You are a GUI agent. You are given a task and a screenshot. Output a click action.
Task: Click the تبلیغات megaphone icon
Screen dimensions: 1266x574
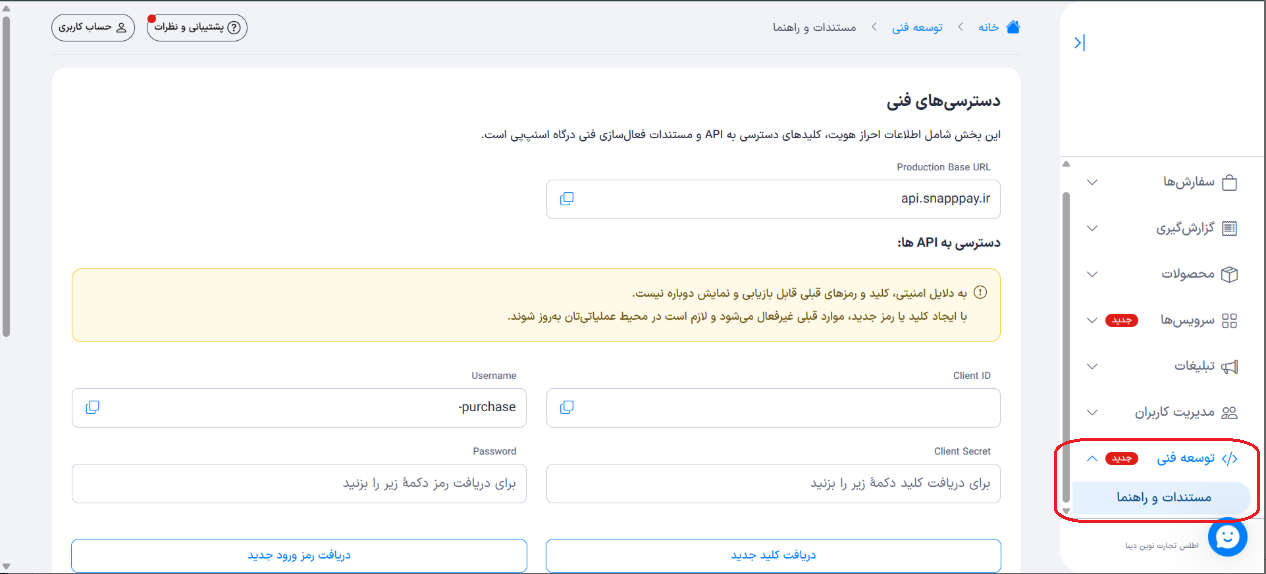(1230, 366)
